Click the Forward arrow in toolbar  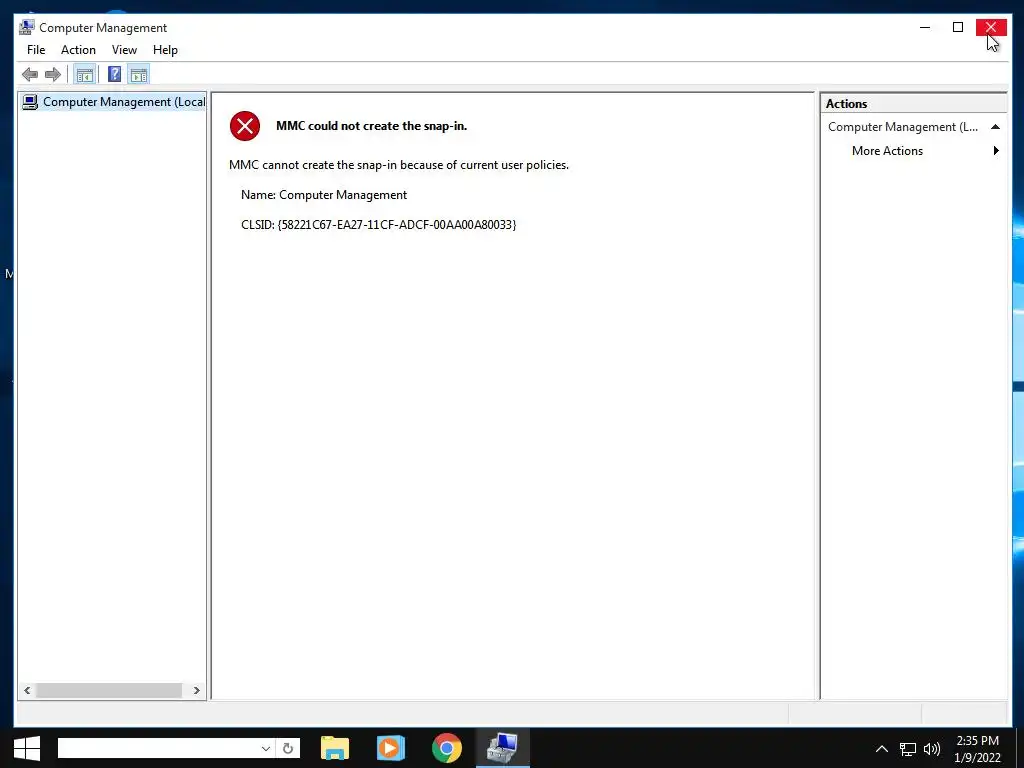pos(53,74)
